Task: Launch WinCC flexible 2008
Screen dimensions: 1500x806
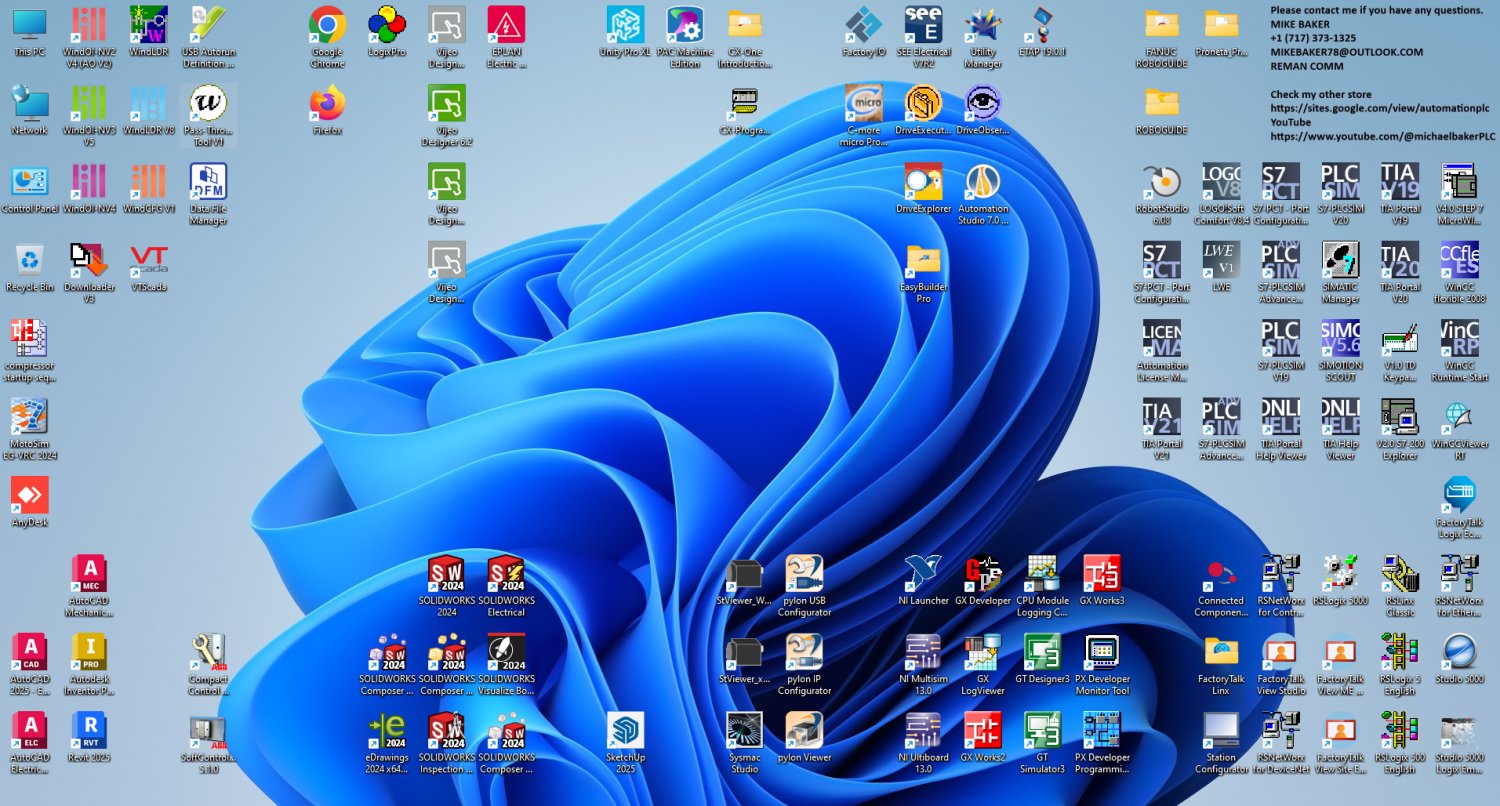Action: click(1460, 273)
